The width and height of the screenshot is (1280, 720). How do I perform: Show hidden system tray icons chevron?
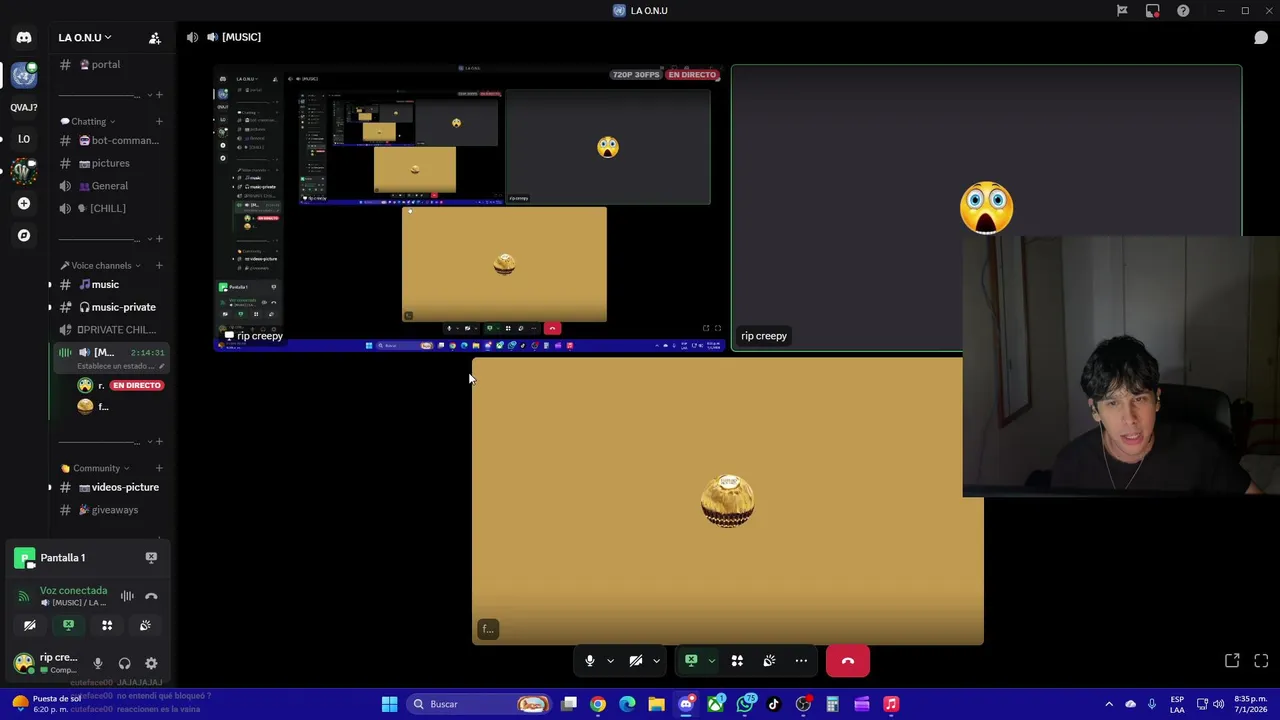click(1109, 704)
